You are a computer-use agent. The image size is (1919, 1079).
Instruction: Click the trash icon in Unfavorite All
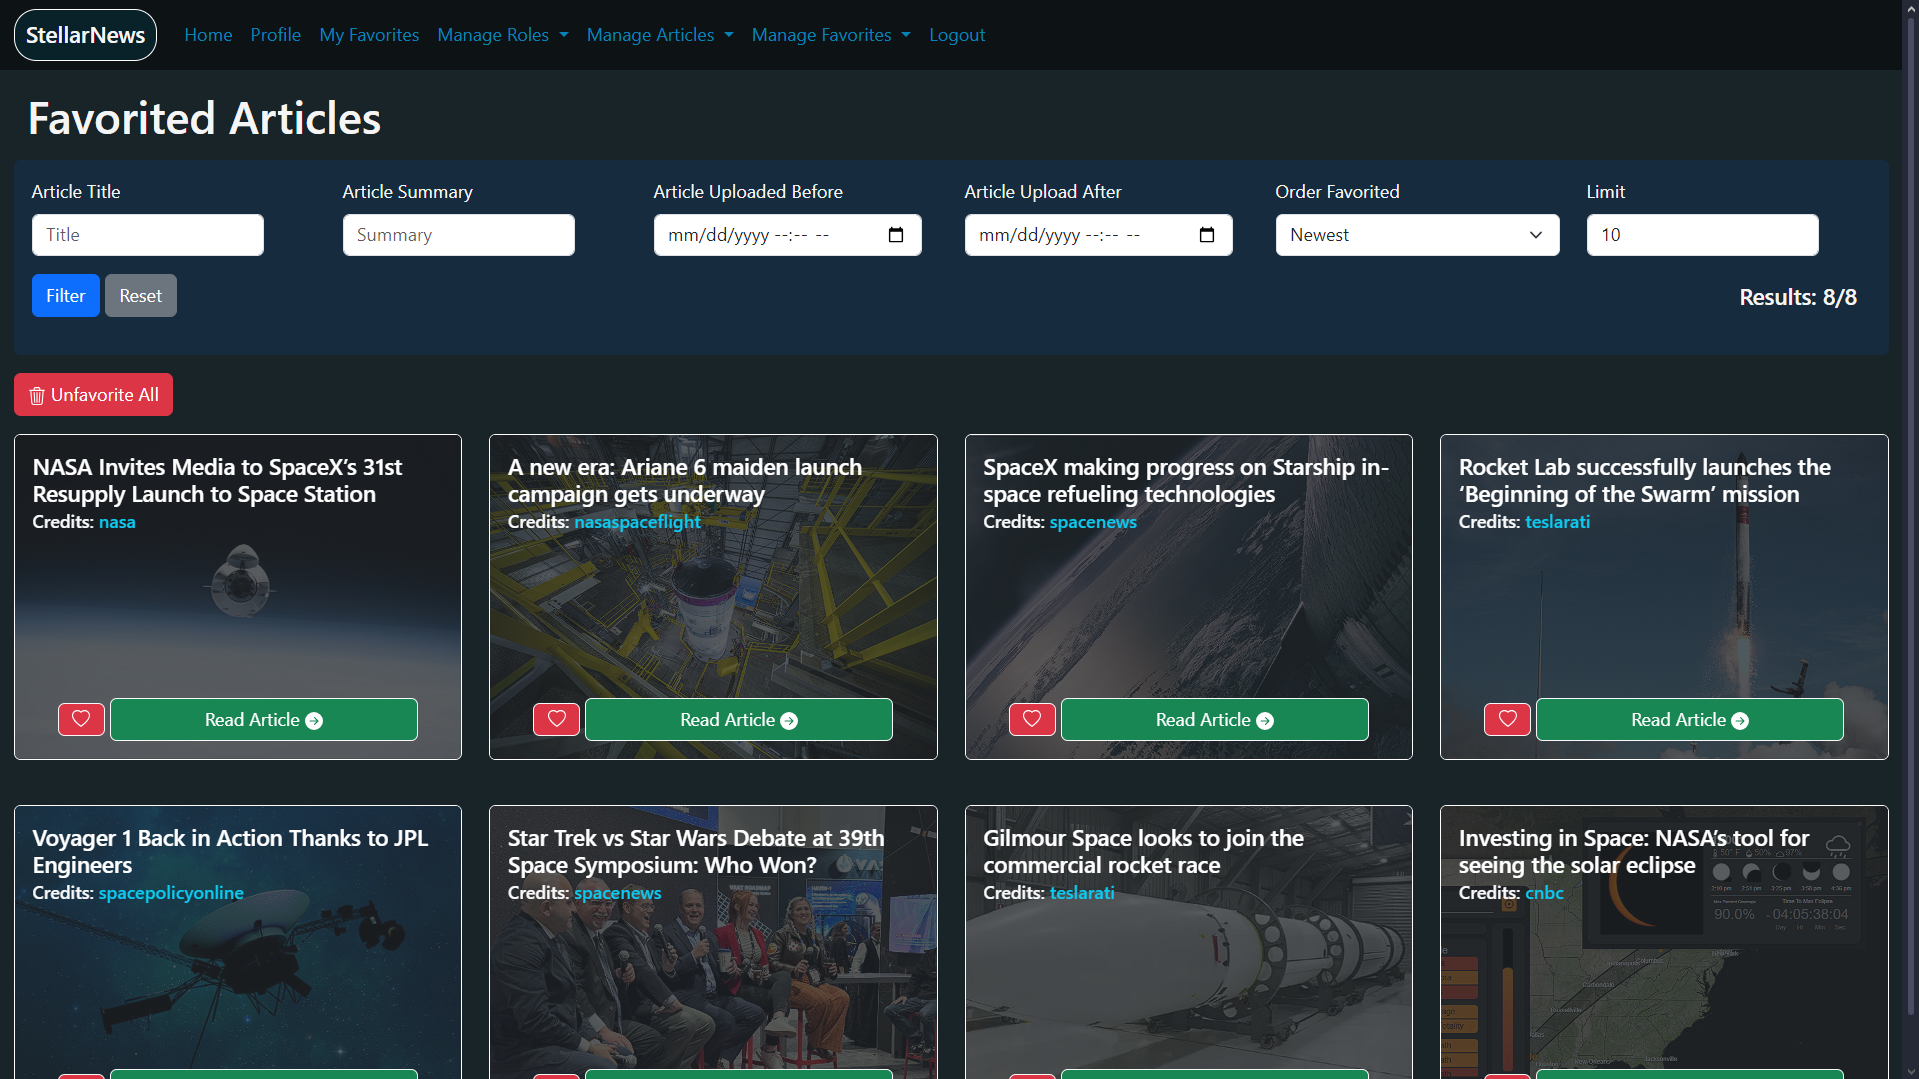[x=36, y=395]
